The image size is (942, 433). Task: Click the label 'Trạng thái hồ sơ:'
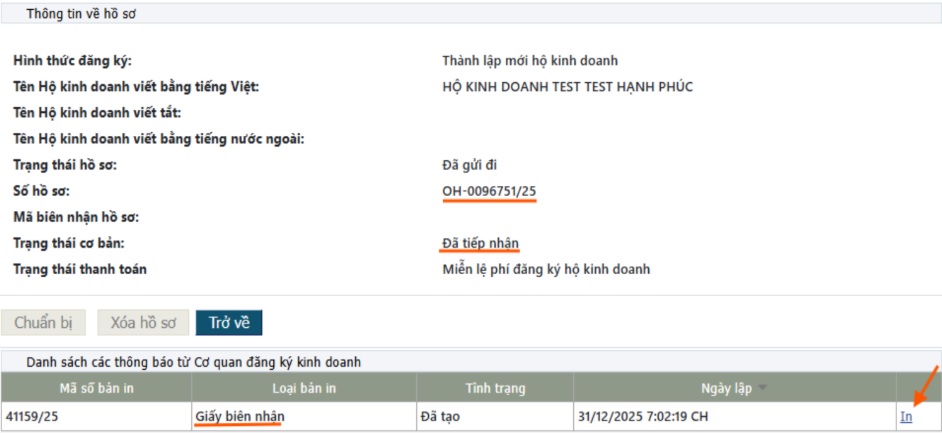65,165
